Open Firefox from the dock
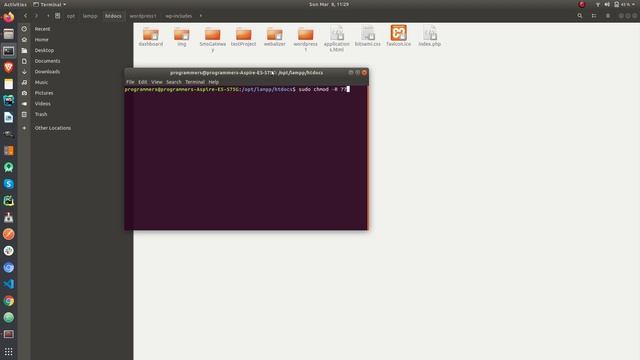The image size is (640, 360). [x=9, y=17]
